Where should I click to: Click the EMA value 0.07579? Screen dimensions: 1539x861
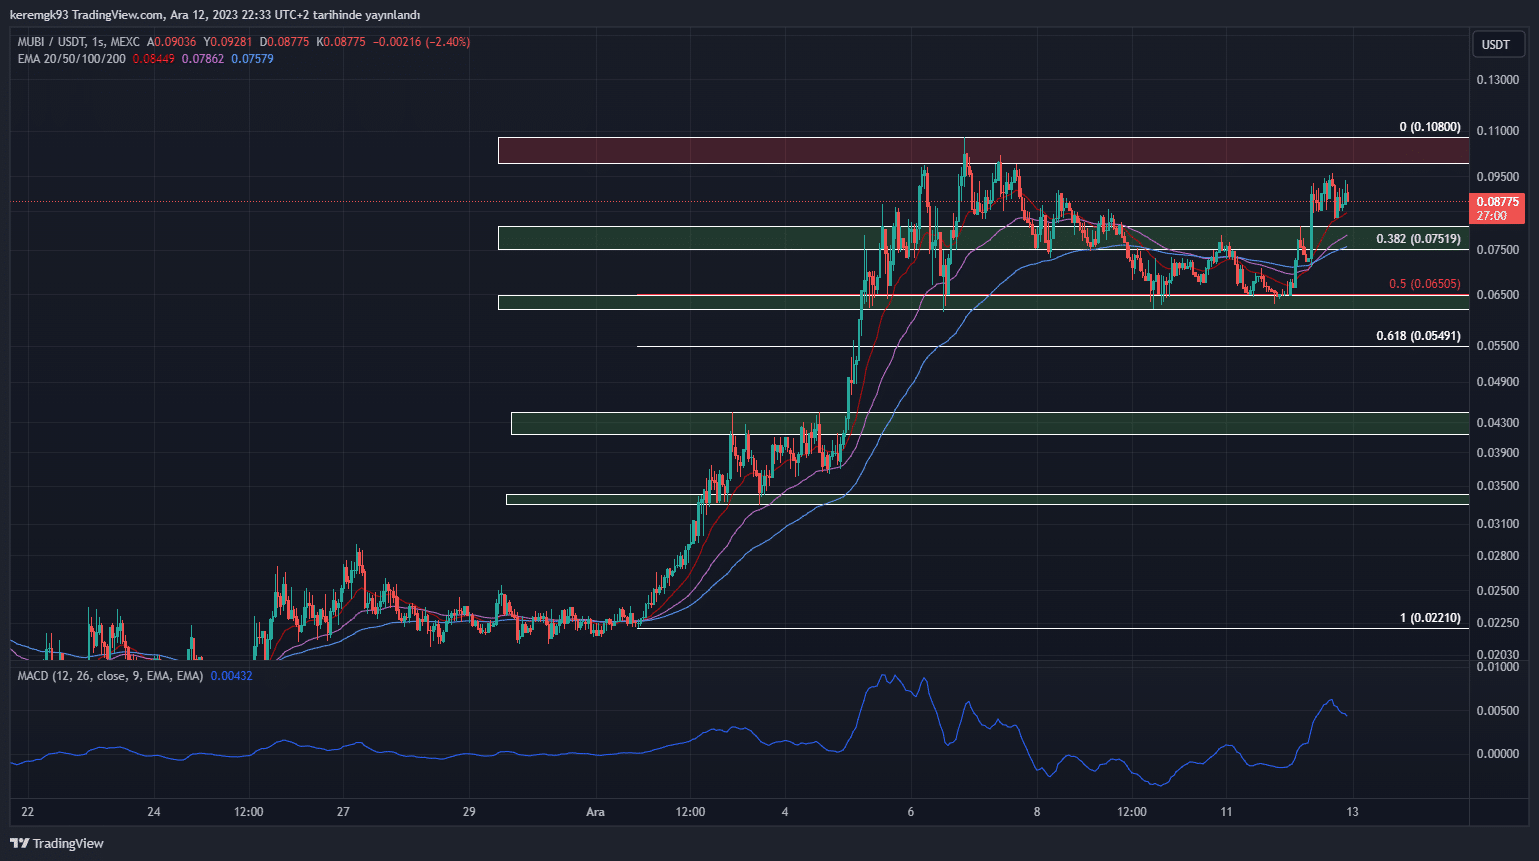tap(252, 59)
